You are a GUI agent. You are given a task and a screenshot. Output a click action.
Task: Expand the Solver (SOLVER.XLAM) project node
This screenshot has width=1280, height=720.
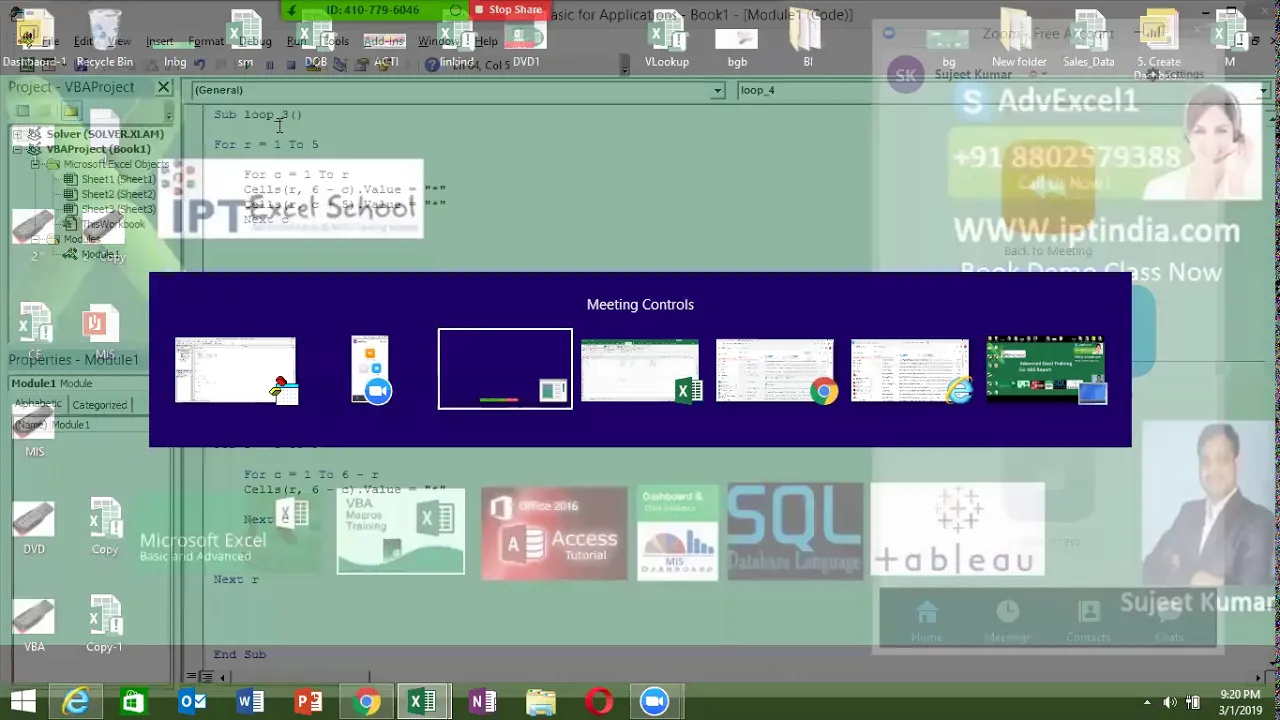[17, 134]
